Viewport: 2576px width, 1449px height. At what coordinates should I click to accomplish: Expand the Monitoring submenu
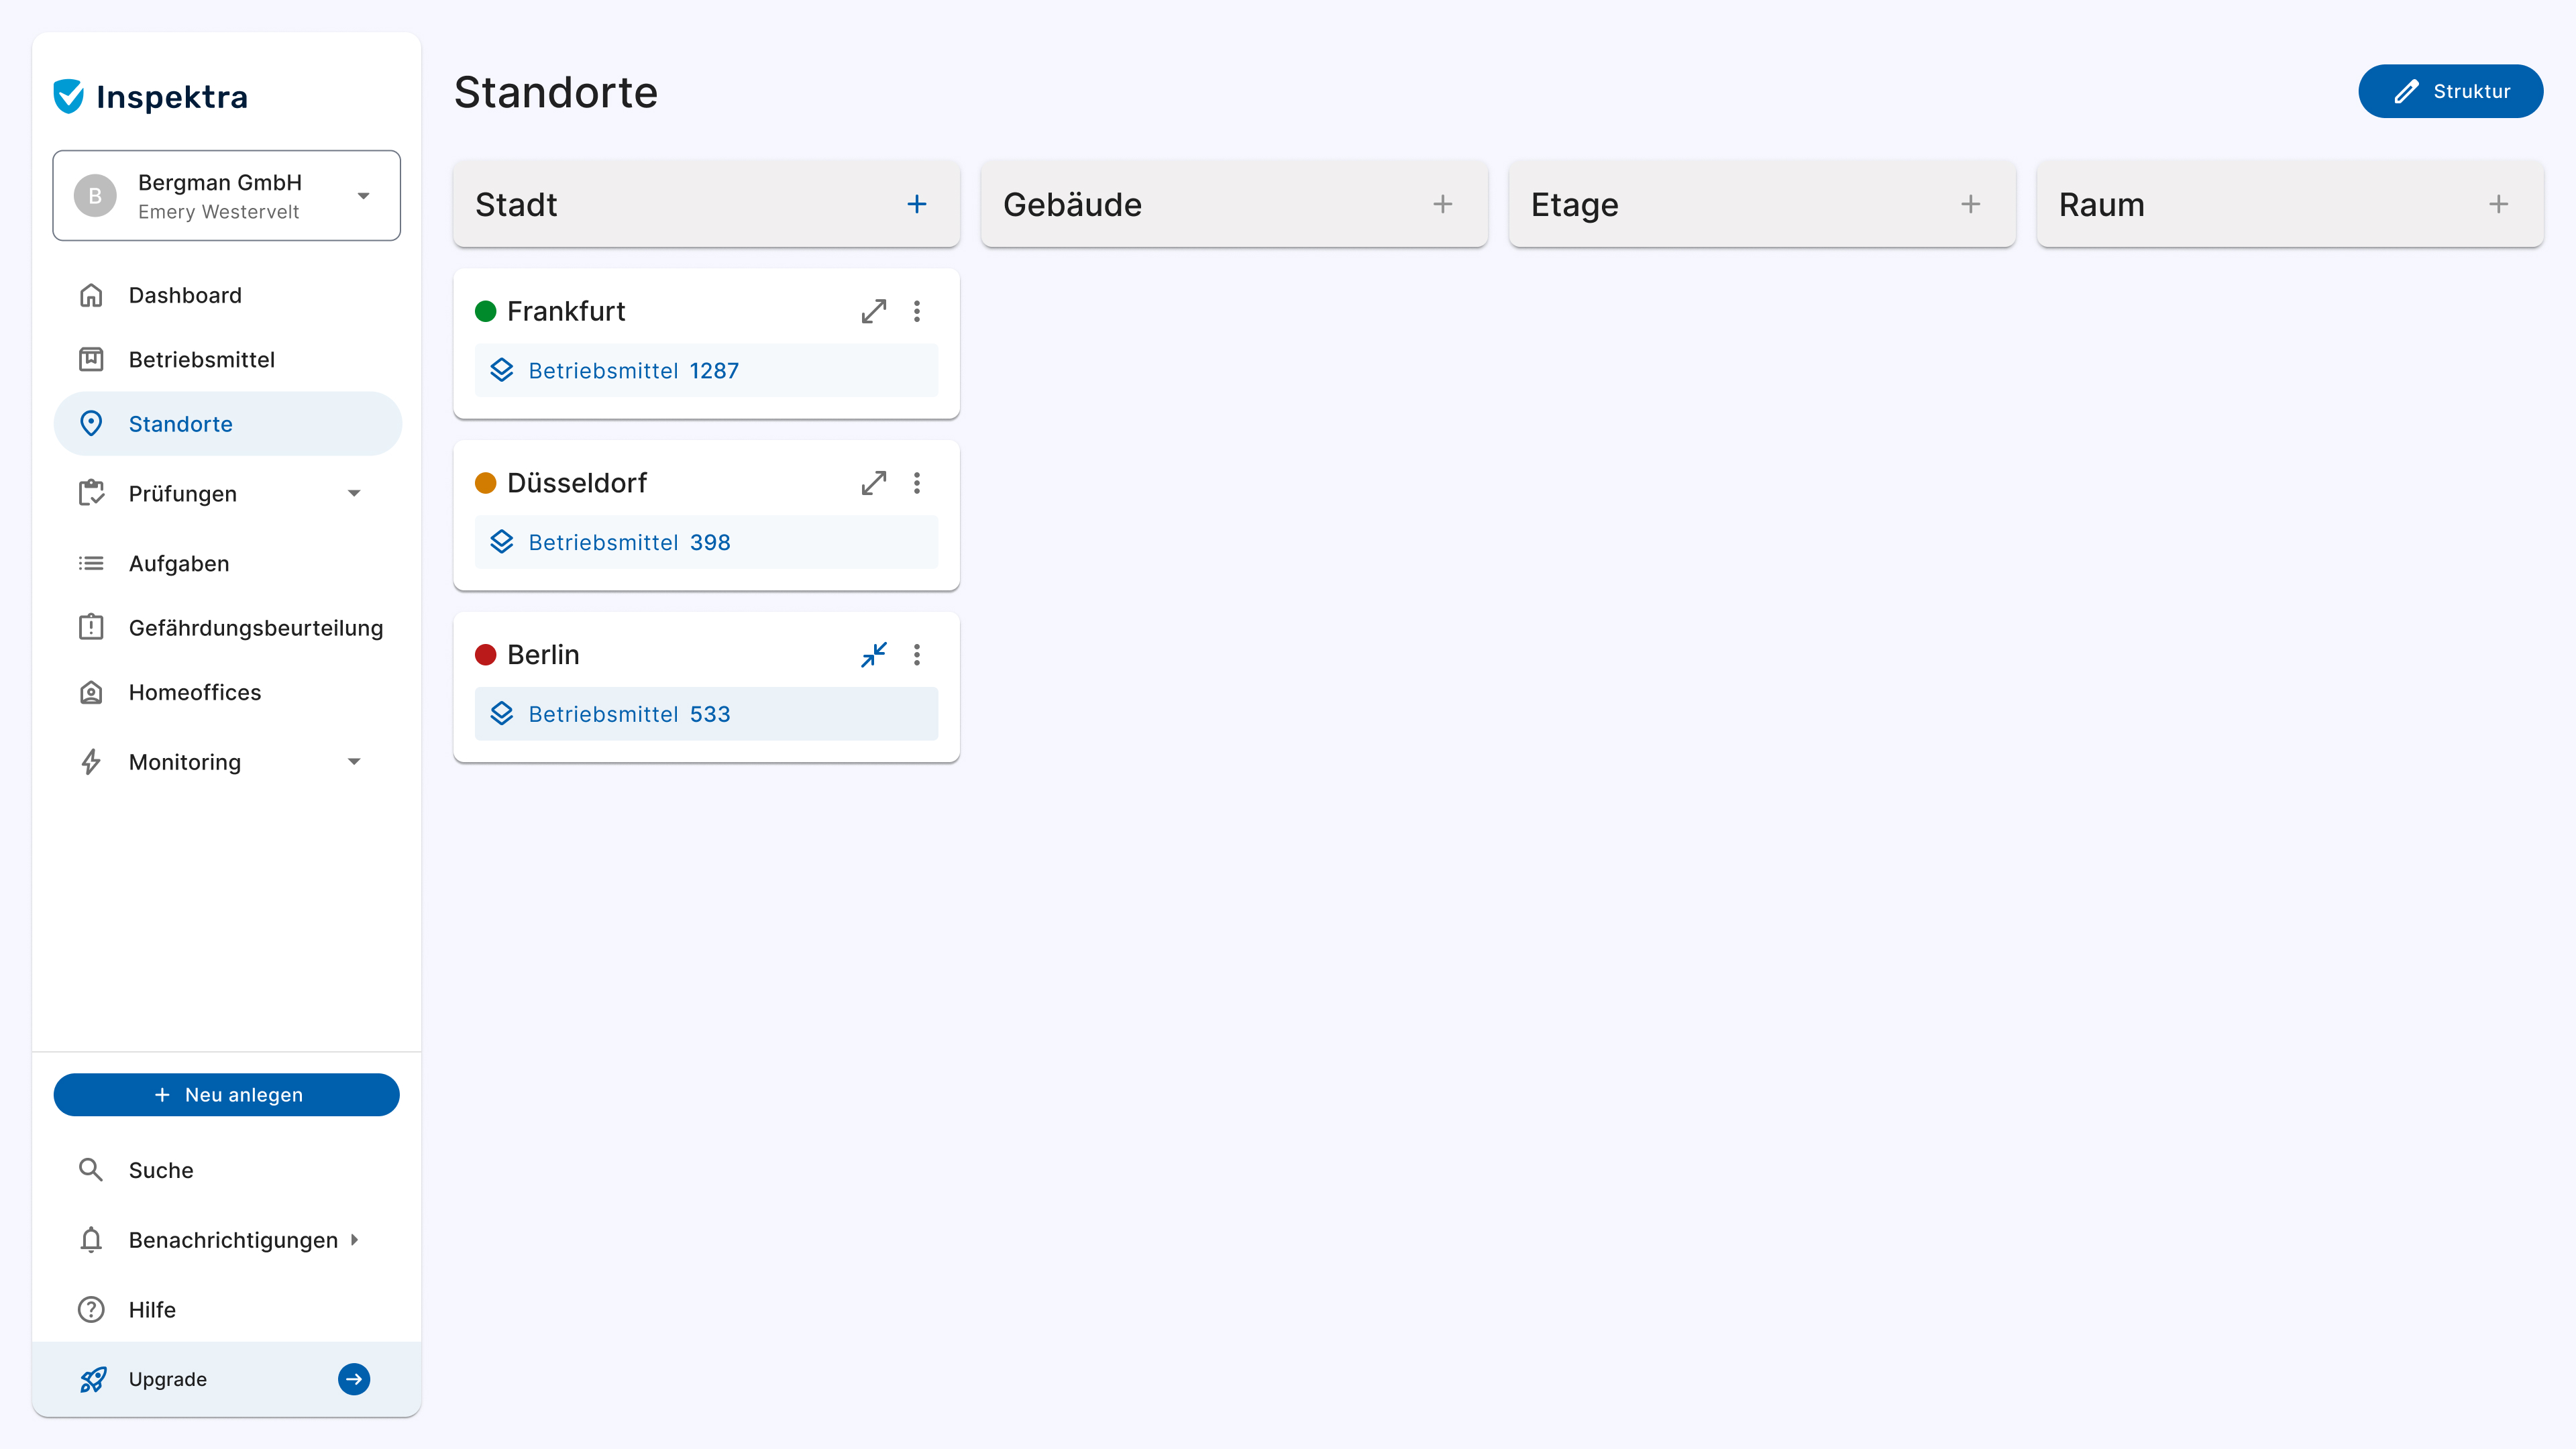[353, 762]
